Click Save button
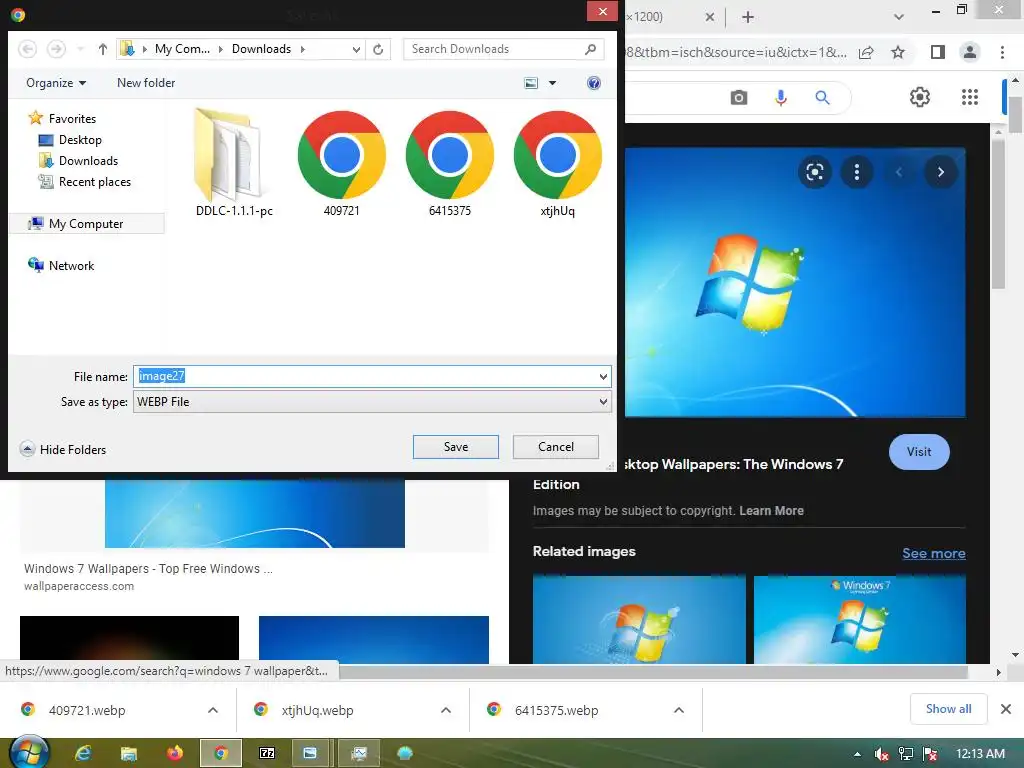The image size is (1024, 768). (x=456, y=447)
